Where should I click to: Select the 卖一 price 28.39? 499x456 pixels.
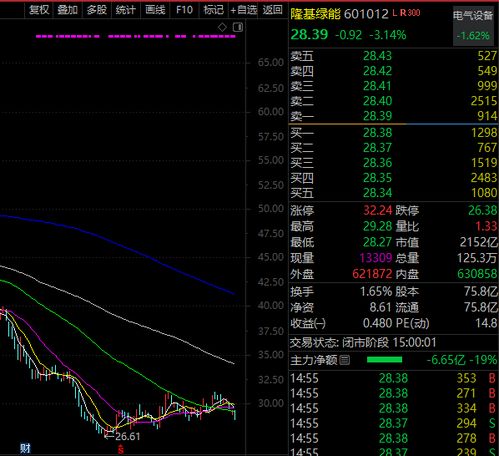(377, 116)
